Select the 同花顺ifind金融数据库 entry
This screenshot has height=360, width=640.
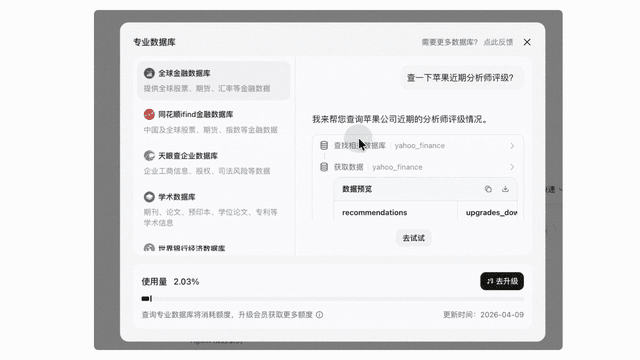click(x=213, y=122)
